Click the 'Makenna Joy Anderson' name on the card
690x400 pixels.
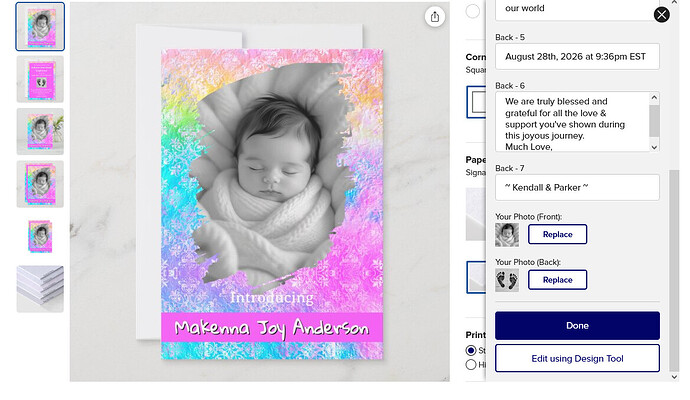click(272, 328)
